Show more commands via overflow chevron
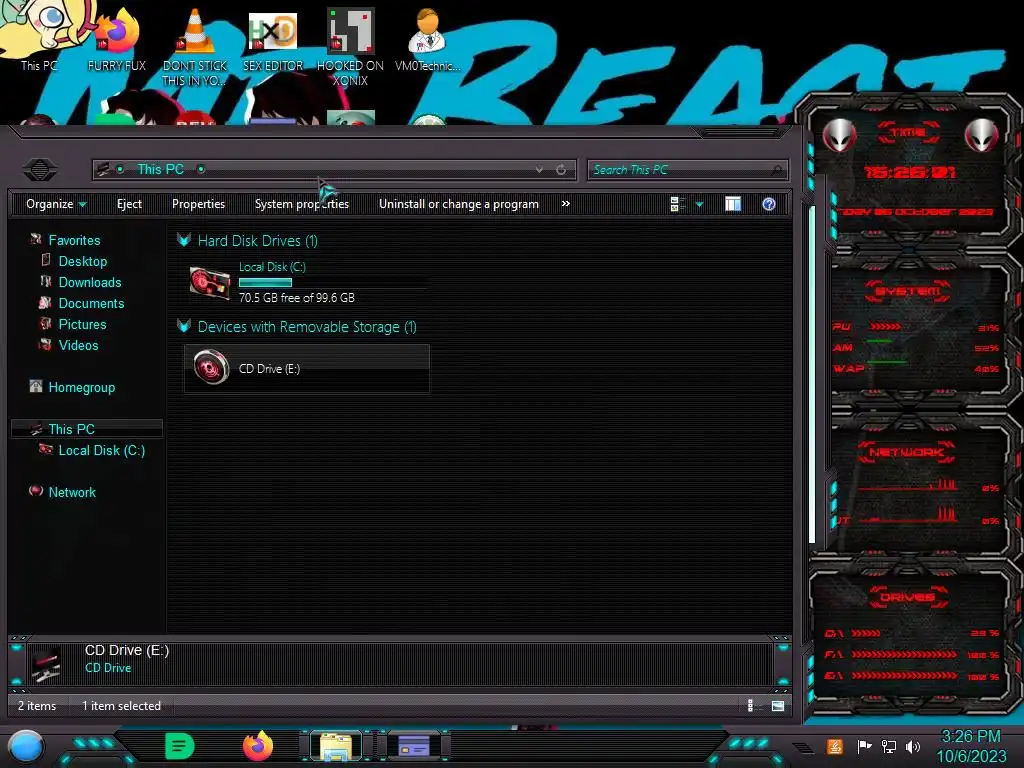The image size is (1024, 768). tap(566, 204)
